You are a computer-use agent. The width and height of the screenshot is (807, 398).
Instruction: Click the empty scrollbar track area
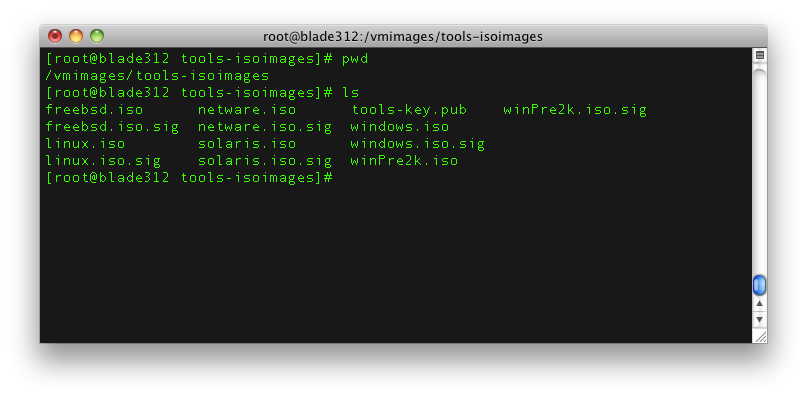coord(760,170)
